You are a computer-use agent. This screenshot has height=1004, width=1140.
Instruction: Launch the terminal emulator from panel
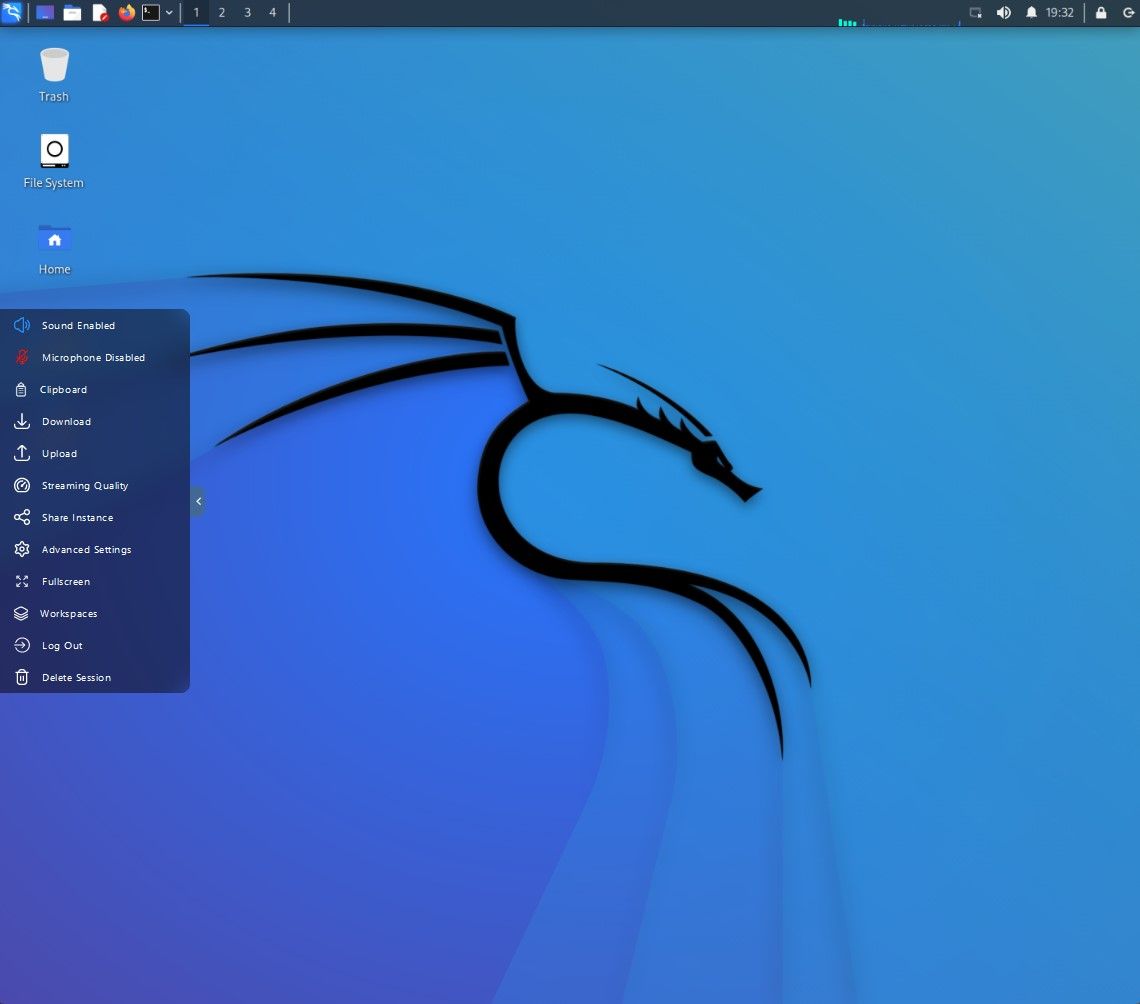pos(151,13)
